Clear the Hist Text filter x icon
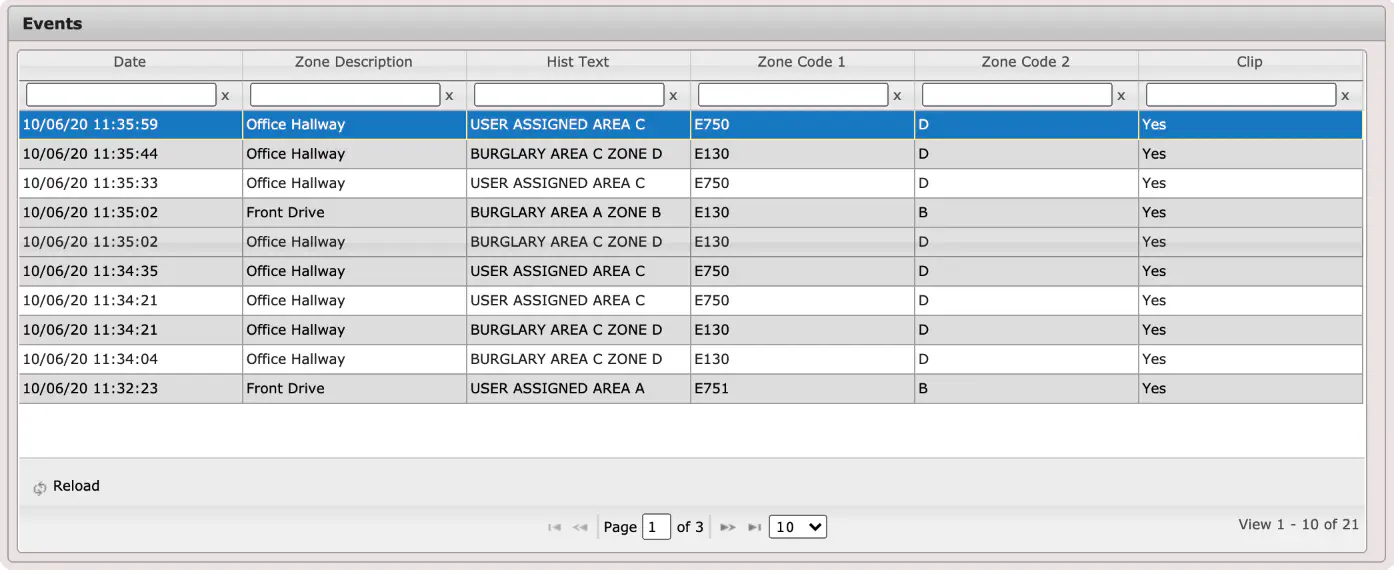Image resolution: width=1394 pixels, height=570 pixels. pyautogui.click(x=673, y=96)
